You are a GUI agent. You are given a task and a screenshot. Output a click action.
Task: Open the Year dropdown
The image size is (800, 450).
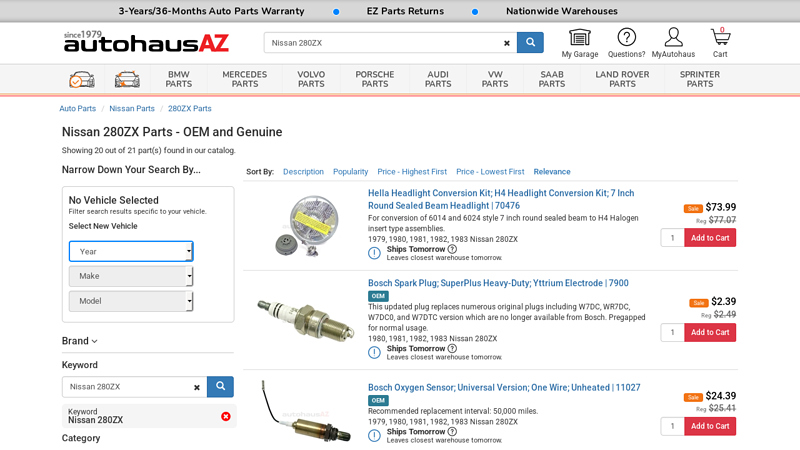[x=131, y=251]
